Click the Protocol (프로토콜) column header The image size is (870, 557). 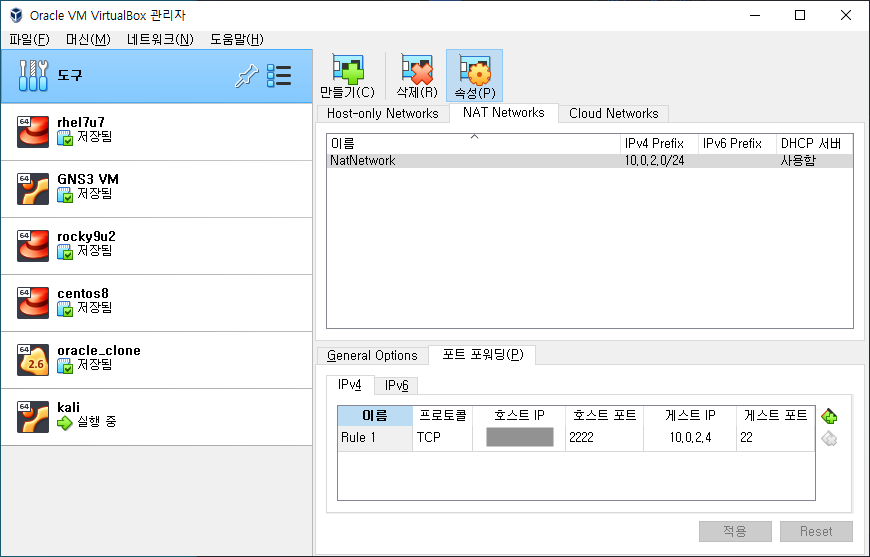pyautogui.click(x=442, y=416)
